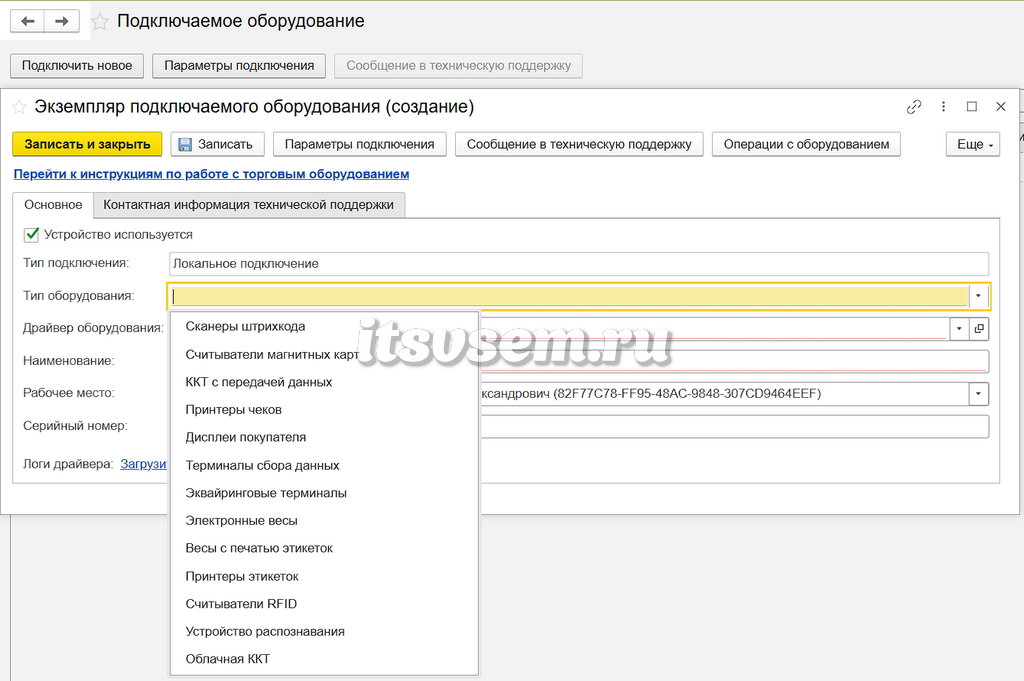Select Электронные весы entry
1024x681 pixels.
[325, 521]
